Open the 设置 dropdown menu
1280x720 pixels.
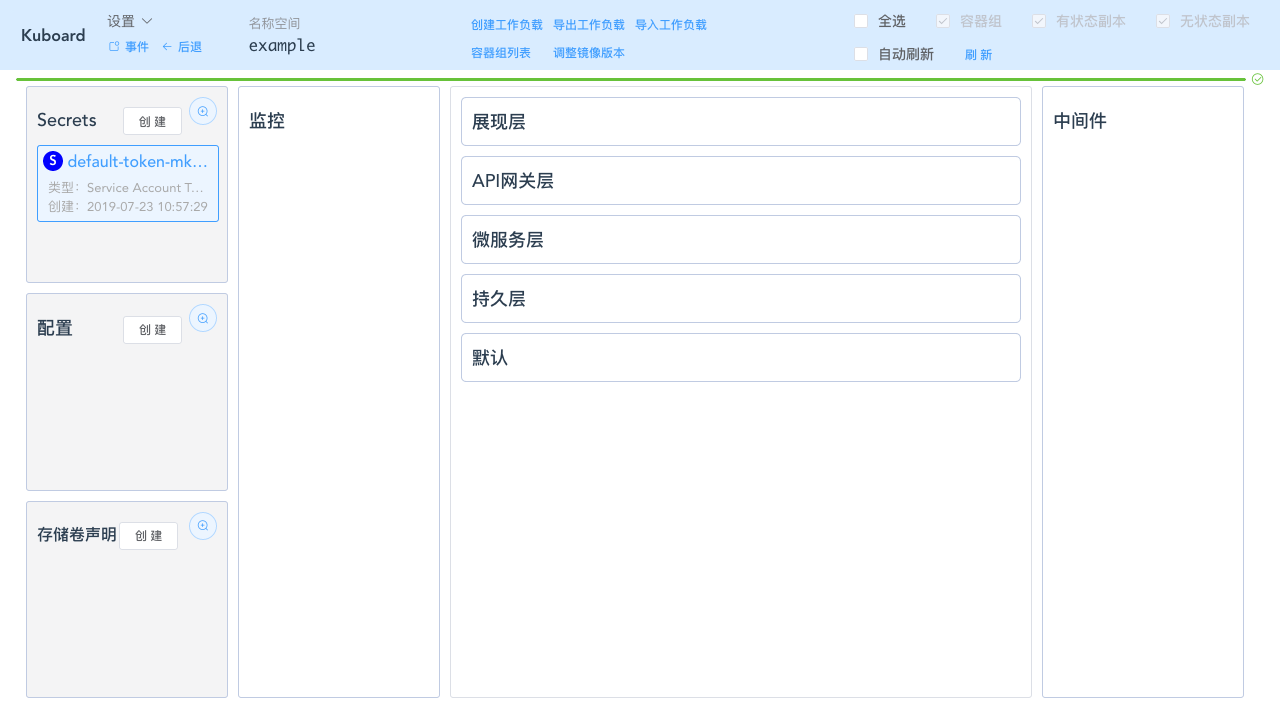pos(130,21)
